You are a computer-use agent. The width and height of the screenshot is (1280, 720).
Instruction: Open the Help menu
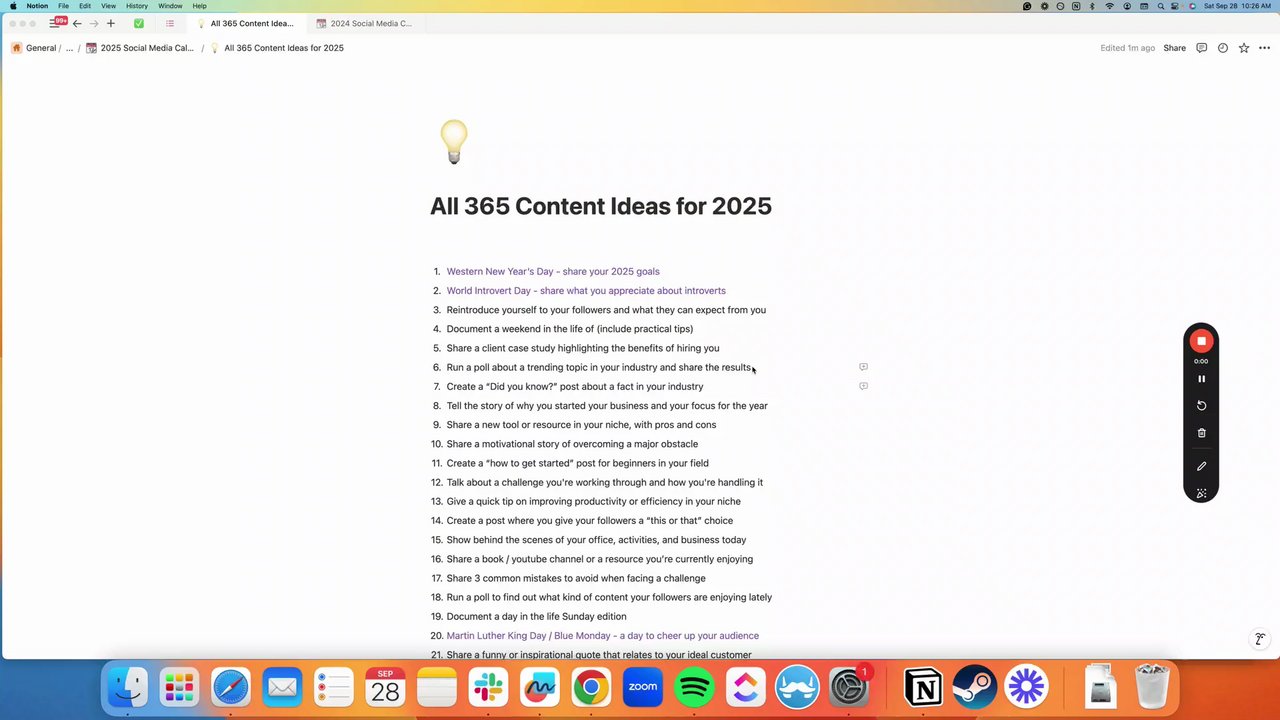(x=199, y=6)
